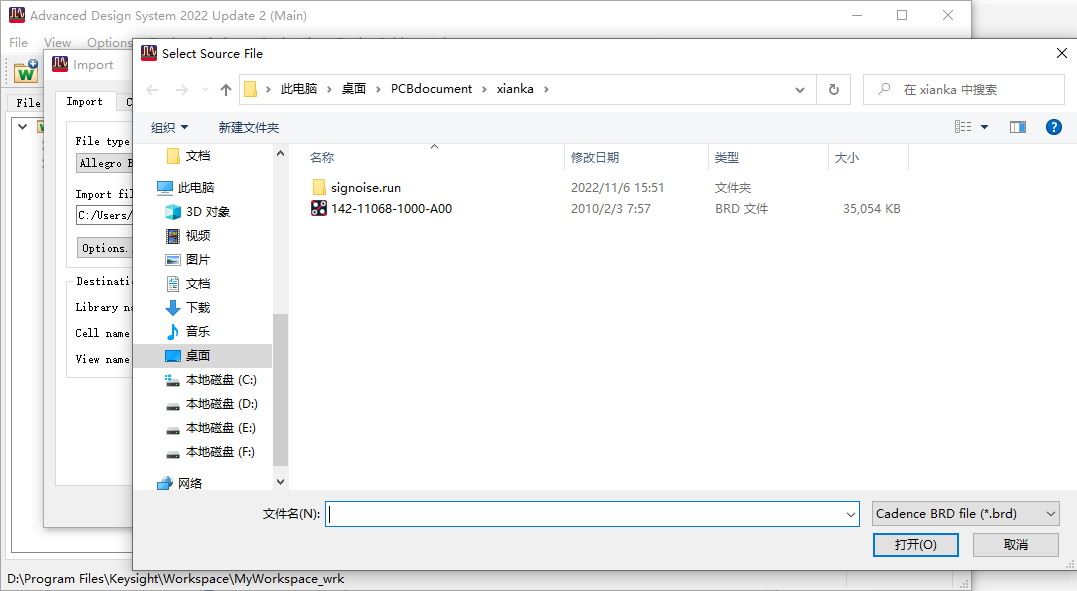Select 桌面 in navigation pane
This screenshot has width=1077, height=591.
click(x=203, y=356)
